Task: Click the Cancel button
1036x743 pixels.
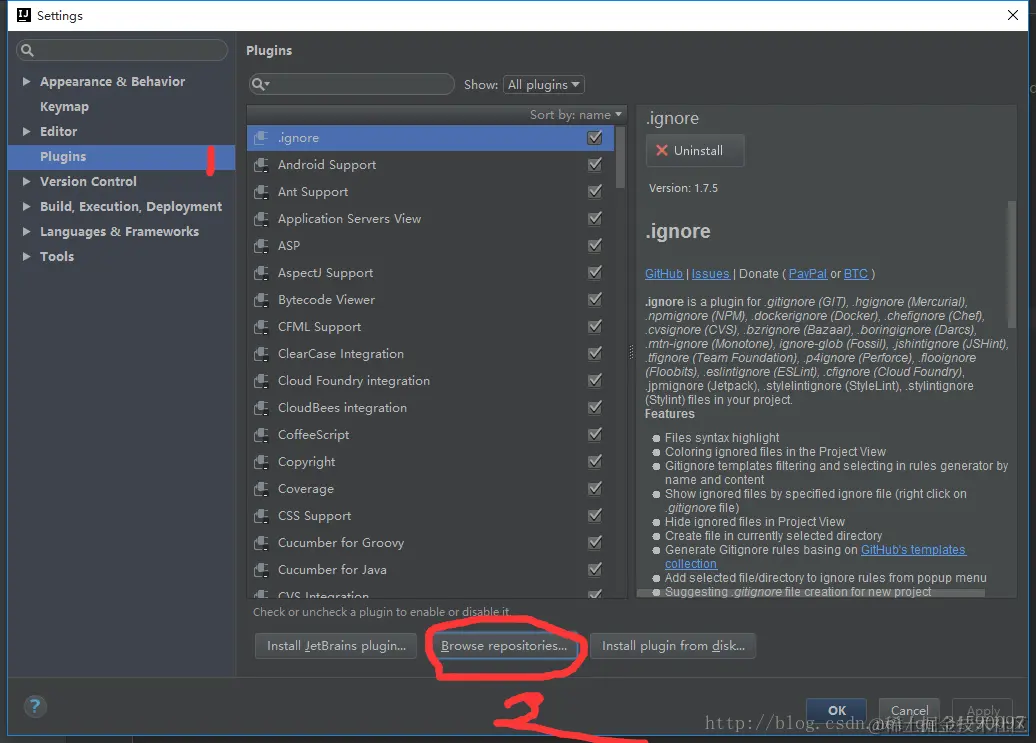Action: [x=909, y=711]
